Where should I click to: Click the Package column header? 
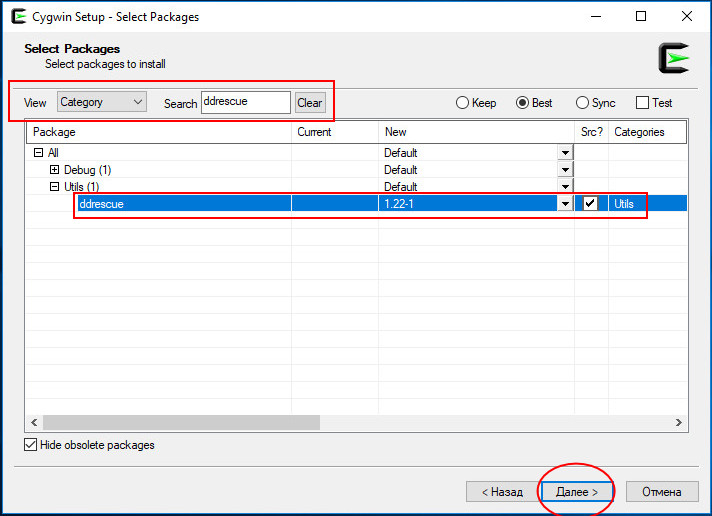pyautogui.click(x=158, y=132)
